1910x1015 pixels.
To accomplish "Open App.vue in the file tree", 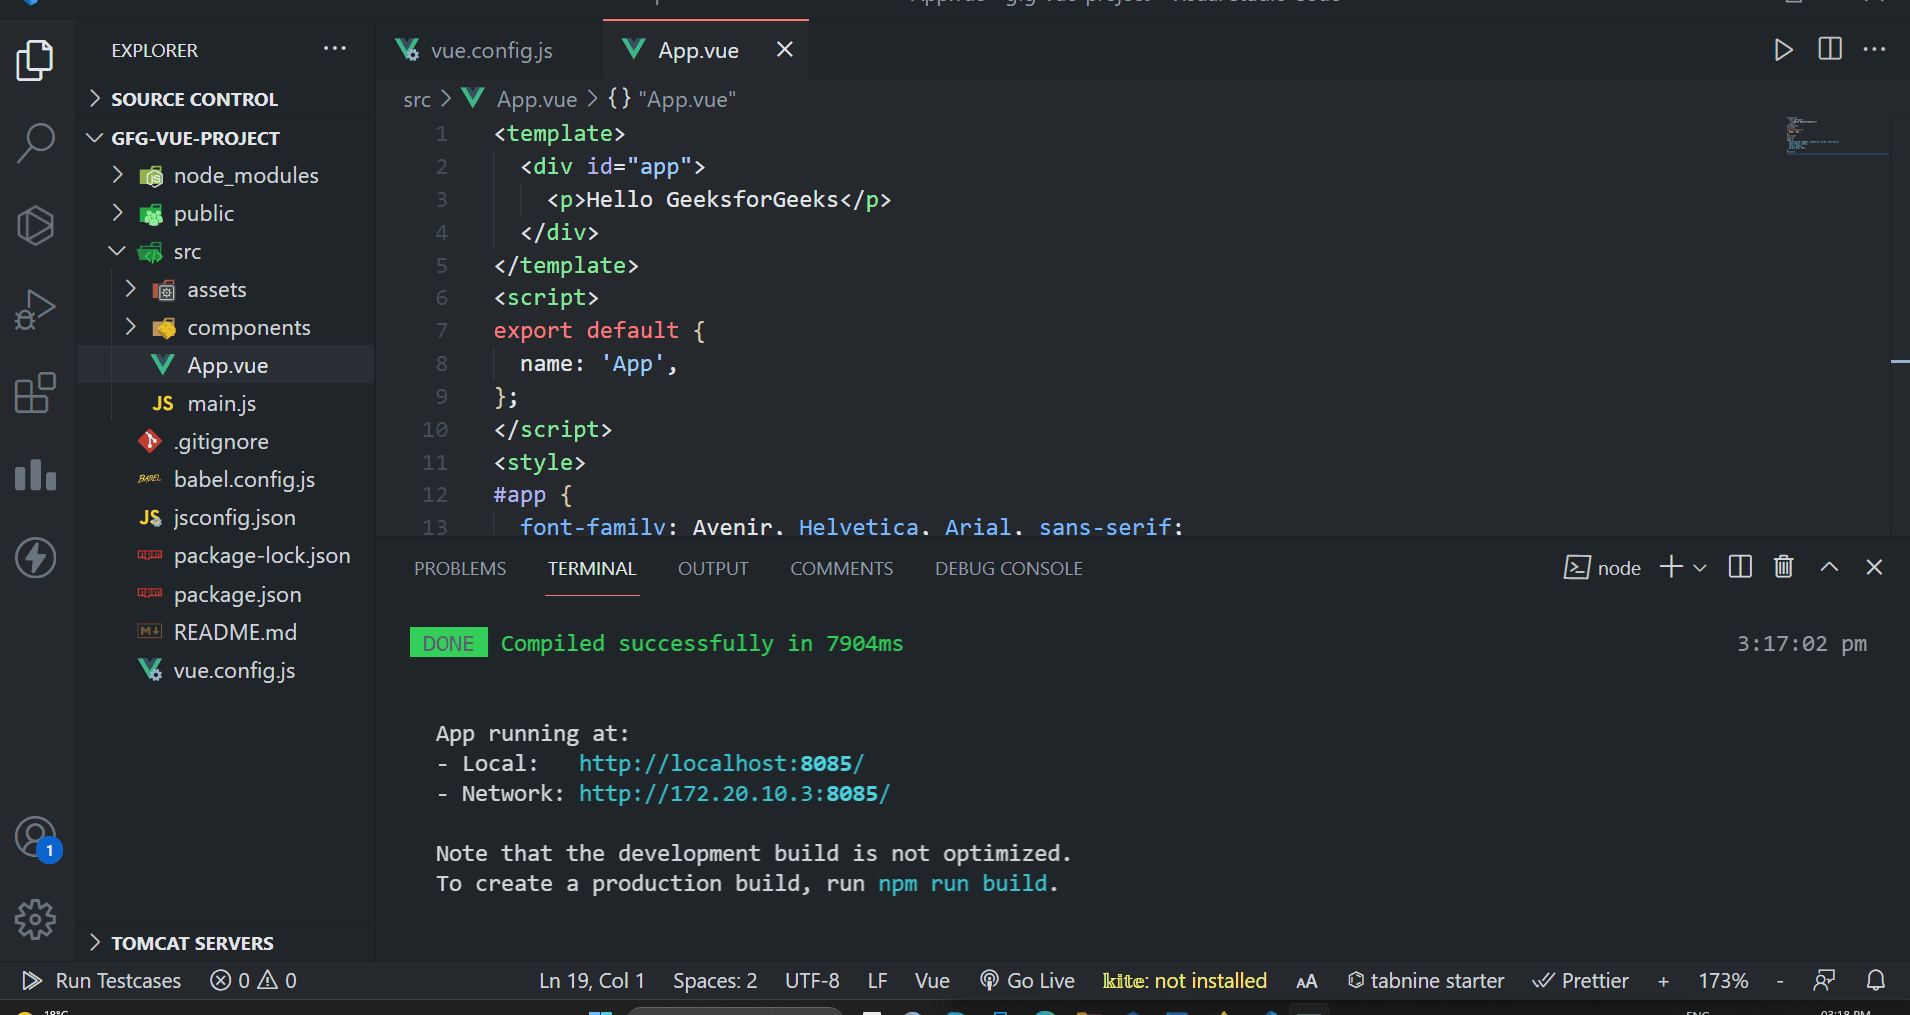I will pos(226,366).
